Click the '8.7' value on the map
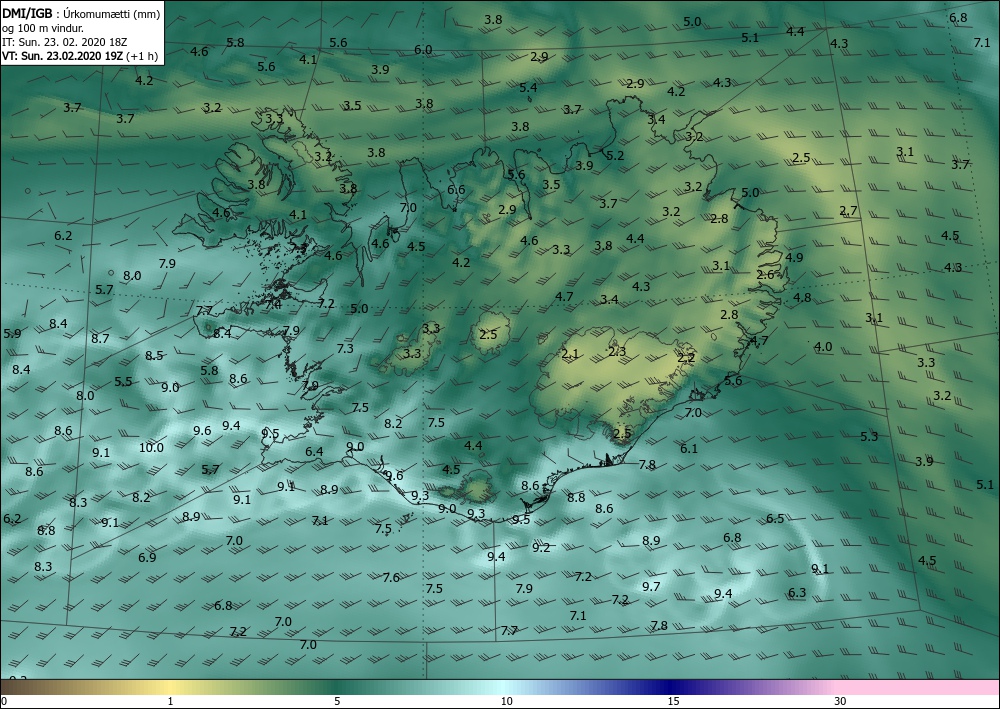1000x709 pixels. tap(100, 339)
